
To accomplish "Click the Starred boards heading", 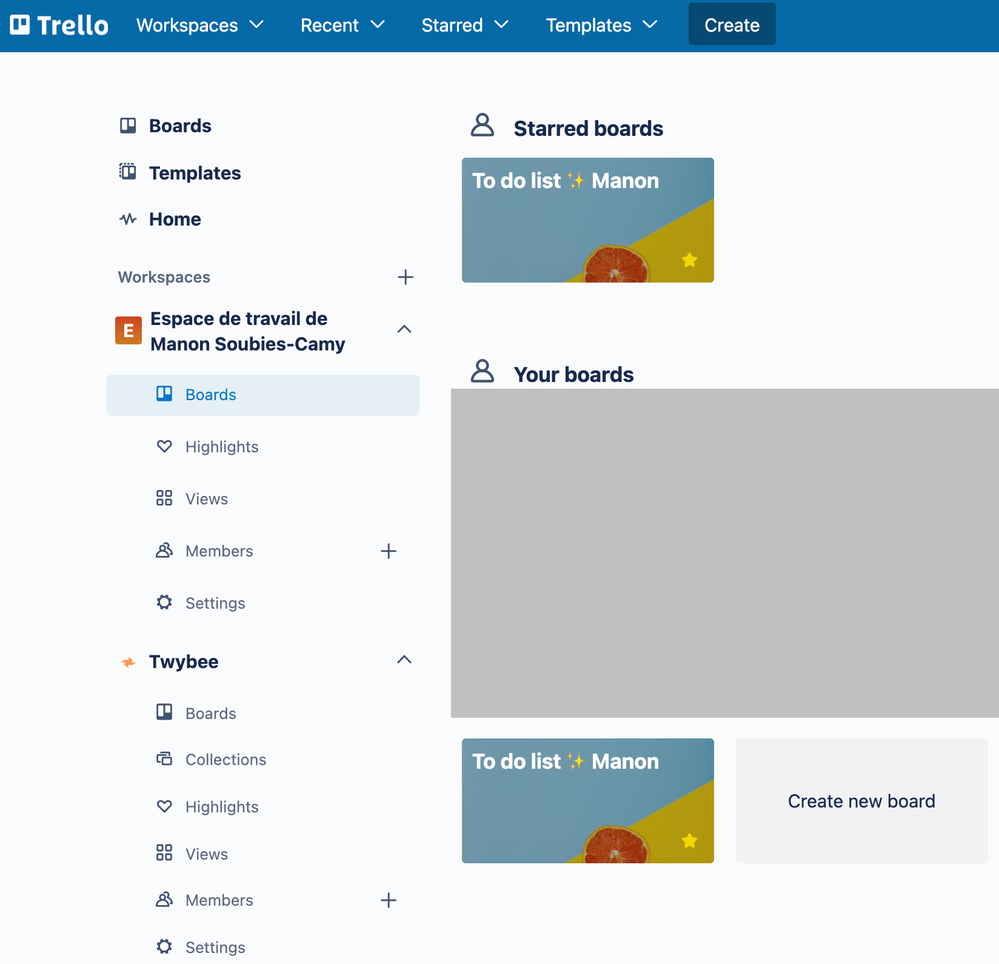I will (588, 129).
